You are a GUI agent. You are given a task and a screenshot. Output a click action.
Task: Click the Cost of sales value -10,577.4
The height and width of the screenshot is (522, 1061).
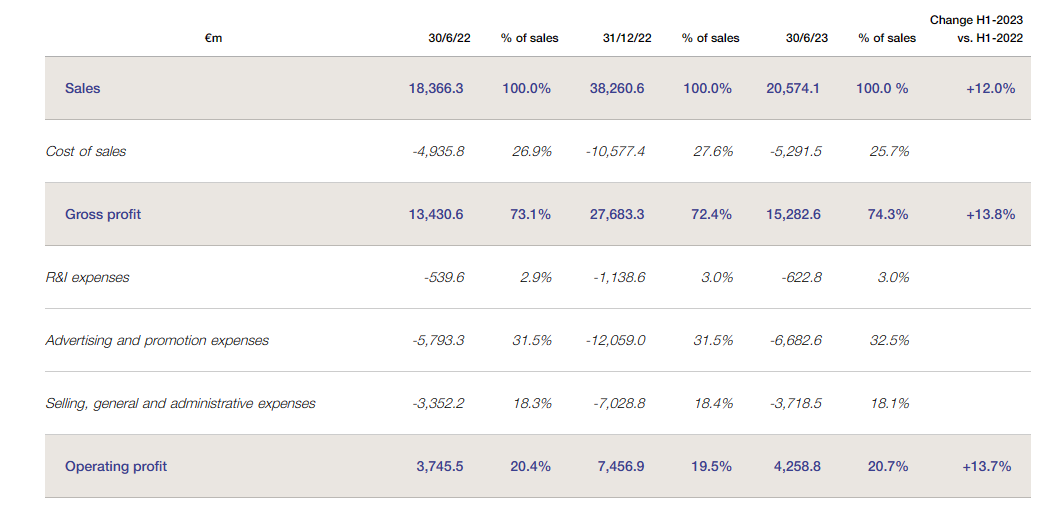(615, 151)
